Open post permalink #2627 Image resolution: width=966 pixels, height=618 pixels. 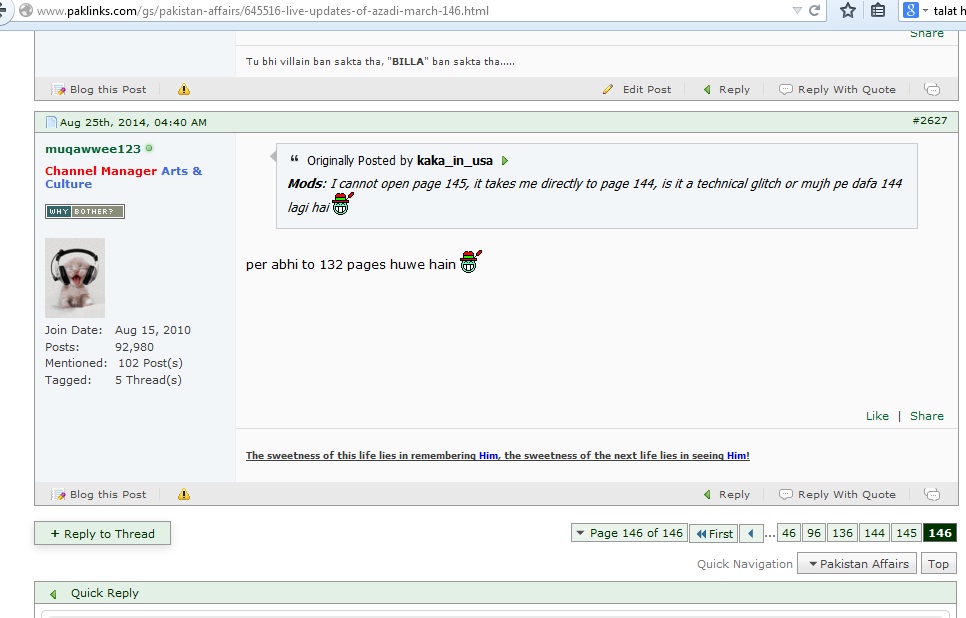click(928, 122)
